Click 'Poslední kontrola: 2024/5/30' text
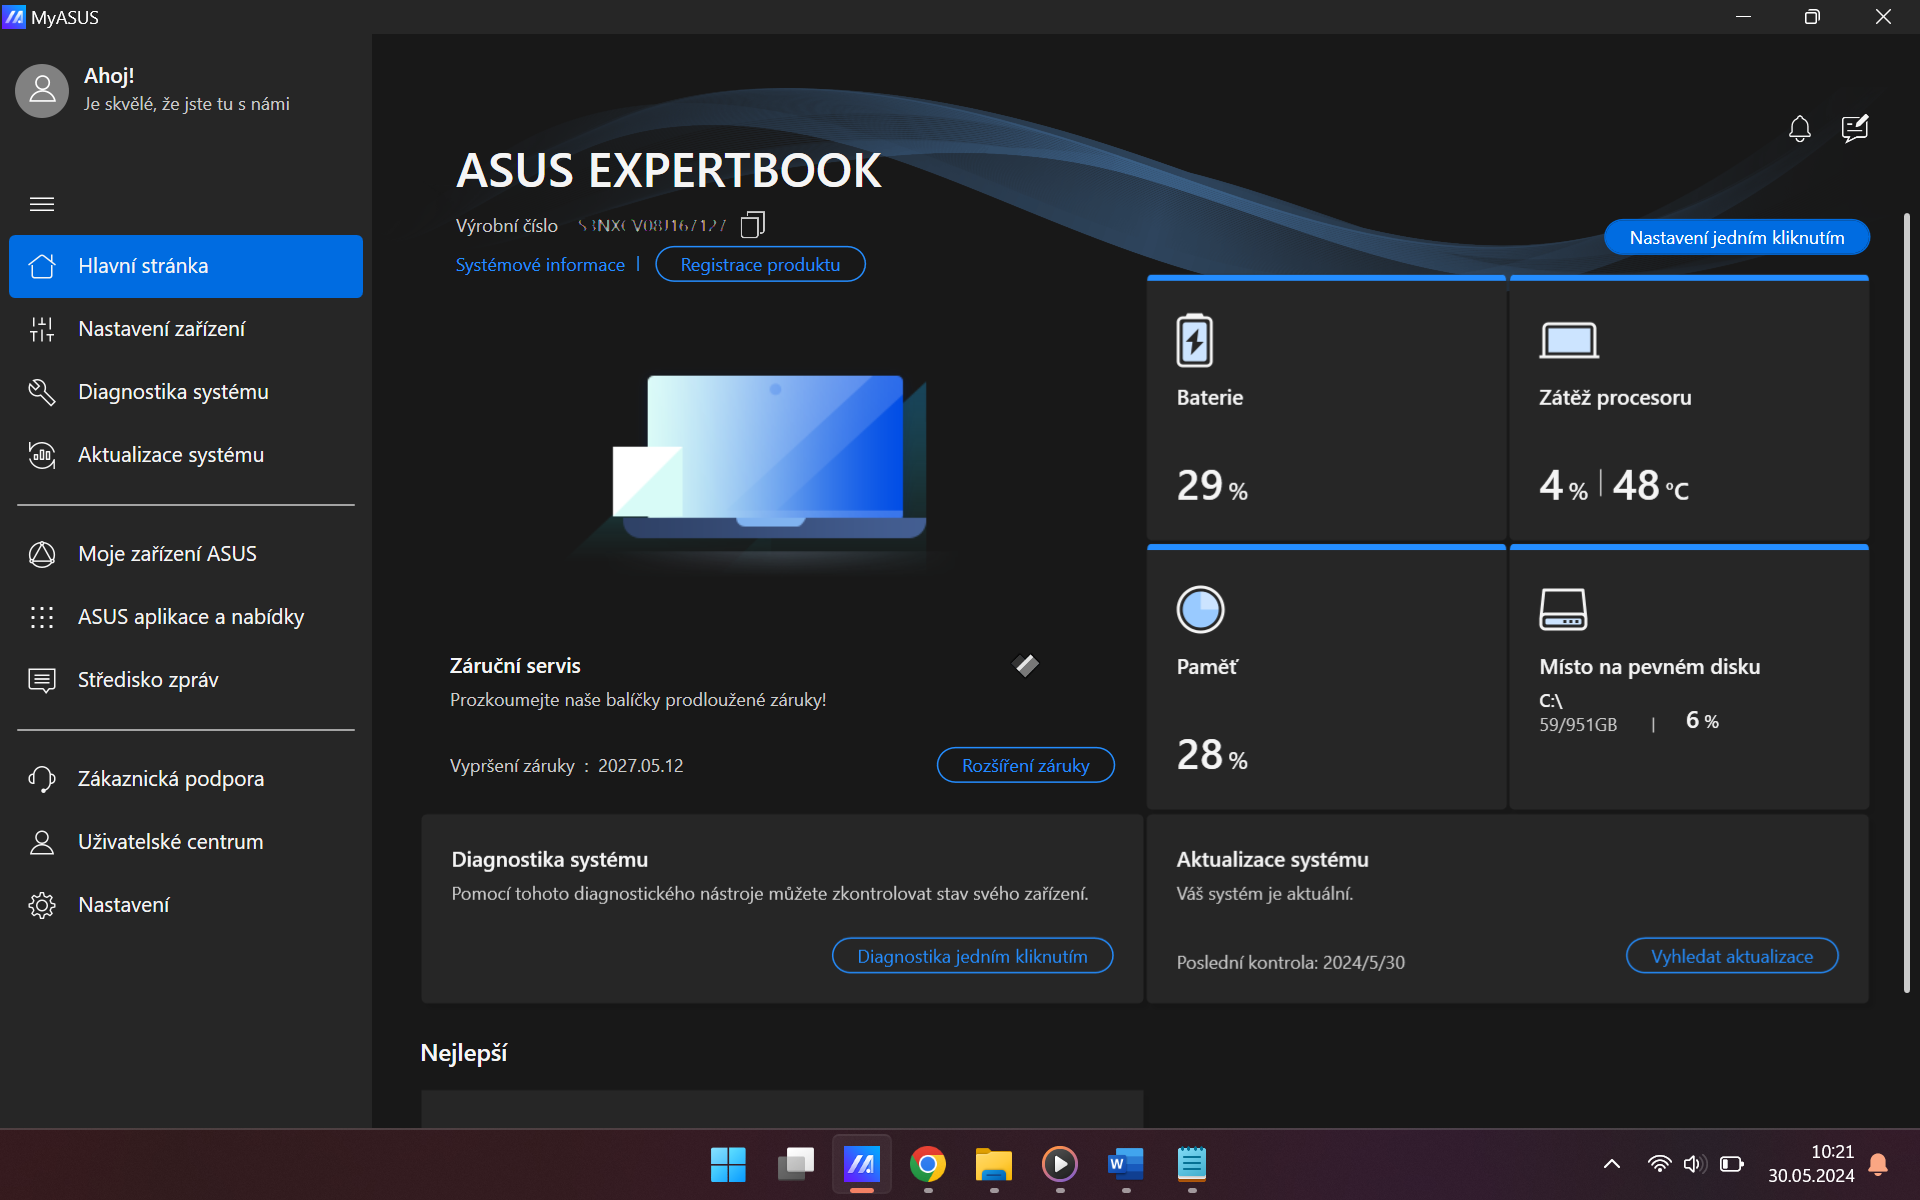The height and width of the screenshot is (1200, 1920). pyautogui.click(x=1290, y=963)
